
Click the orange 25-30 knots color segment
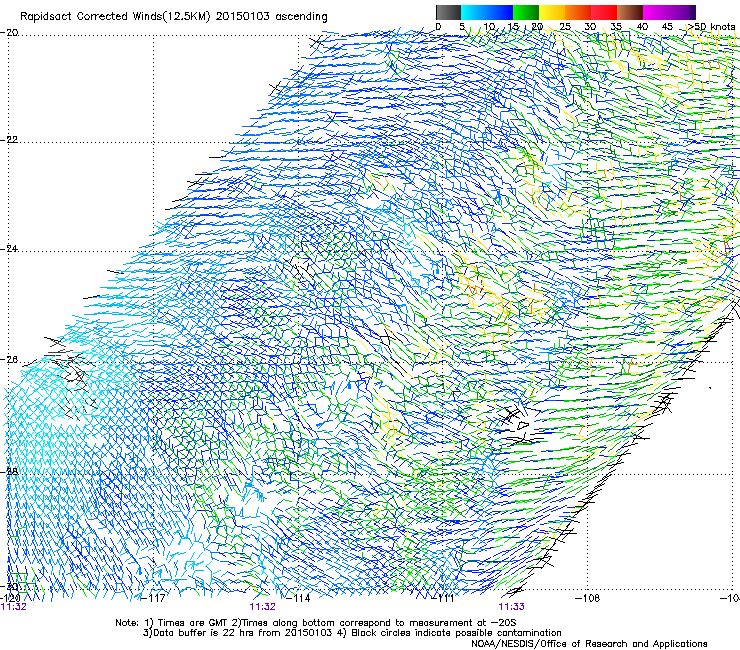pyautogui.click(x=578, y=13)
